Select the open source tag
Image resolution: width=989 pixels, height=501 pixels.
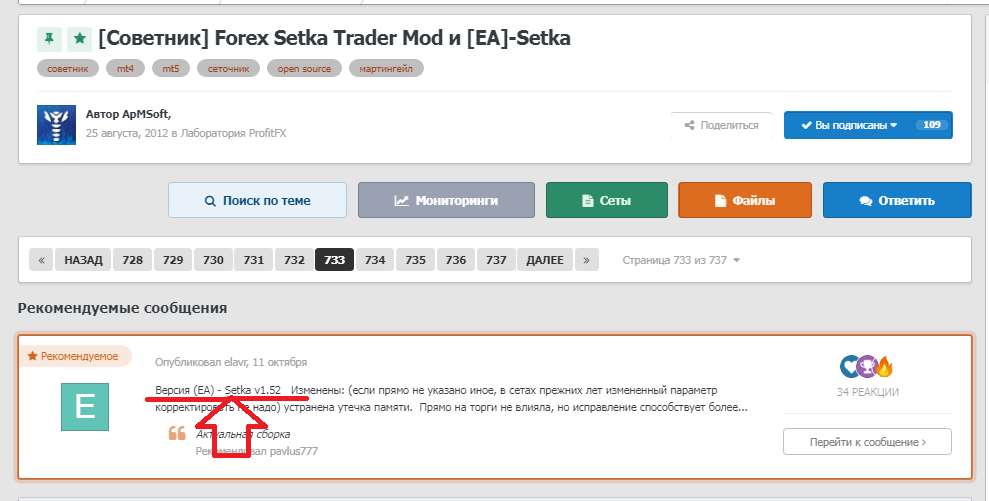(304, 68)
